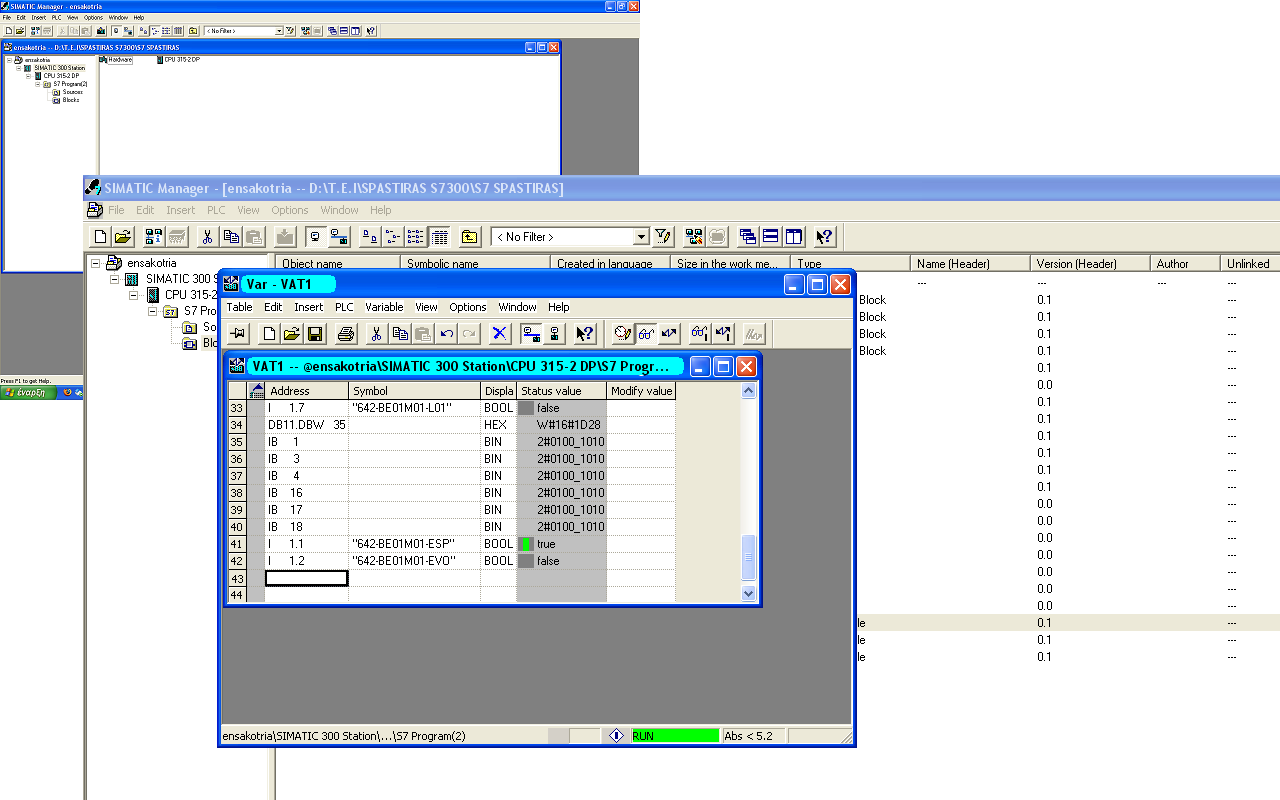
Task: Click the 'Modify value' column header in VAT1
Action: point(641,391)
